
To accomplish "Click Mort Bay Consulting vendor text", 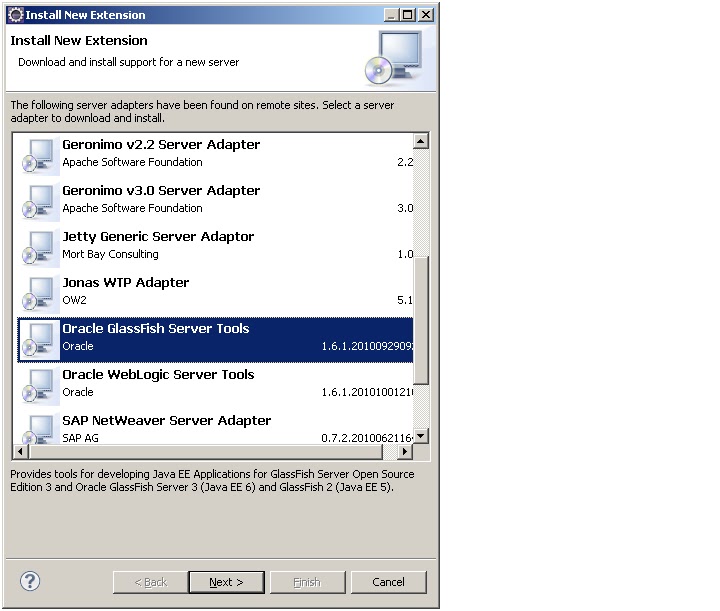I will click(110, 254).
